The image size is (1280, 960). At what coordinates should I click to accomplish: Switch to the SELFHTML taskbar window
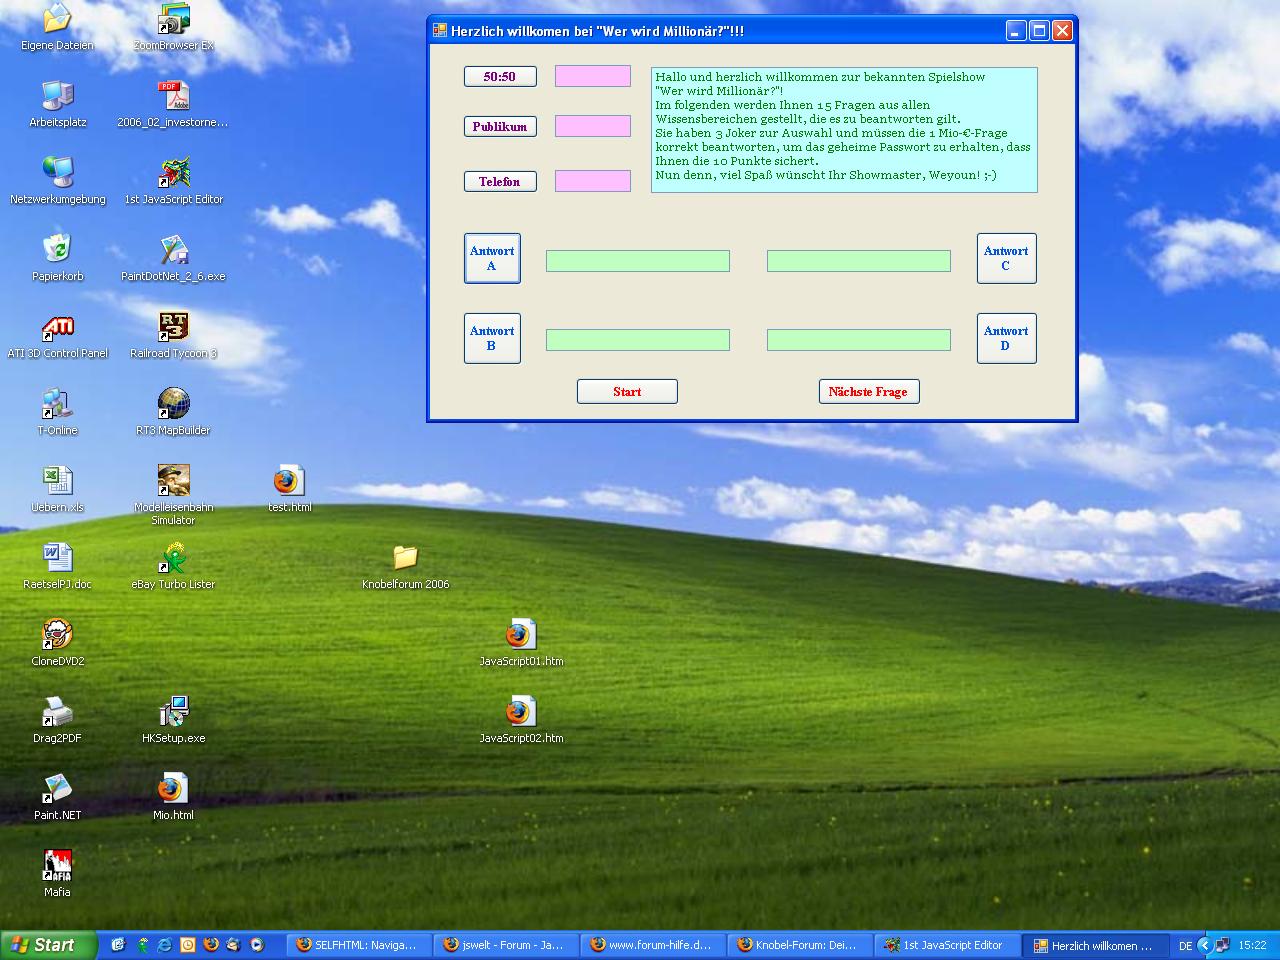(358, 945)
